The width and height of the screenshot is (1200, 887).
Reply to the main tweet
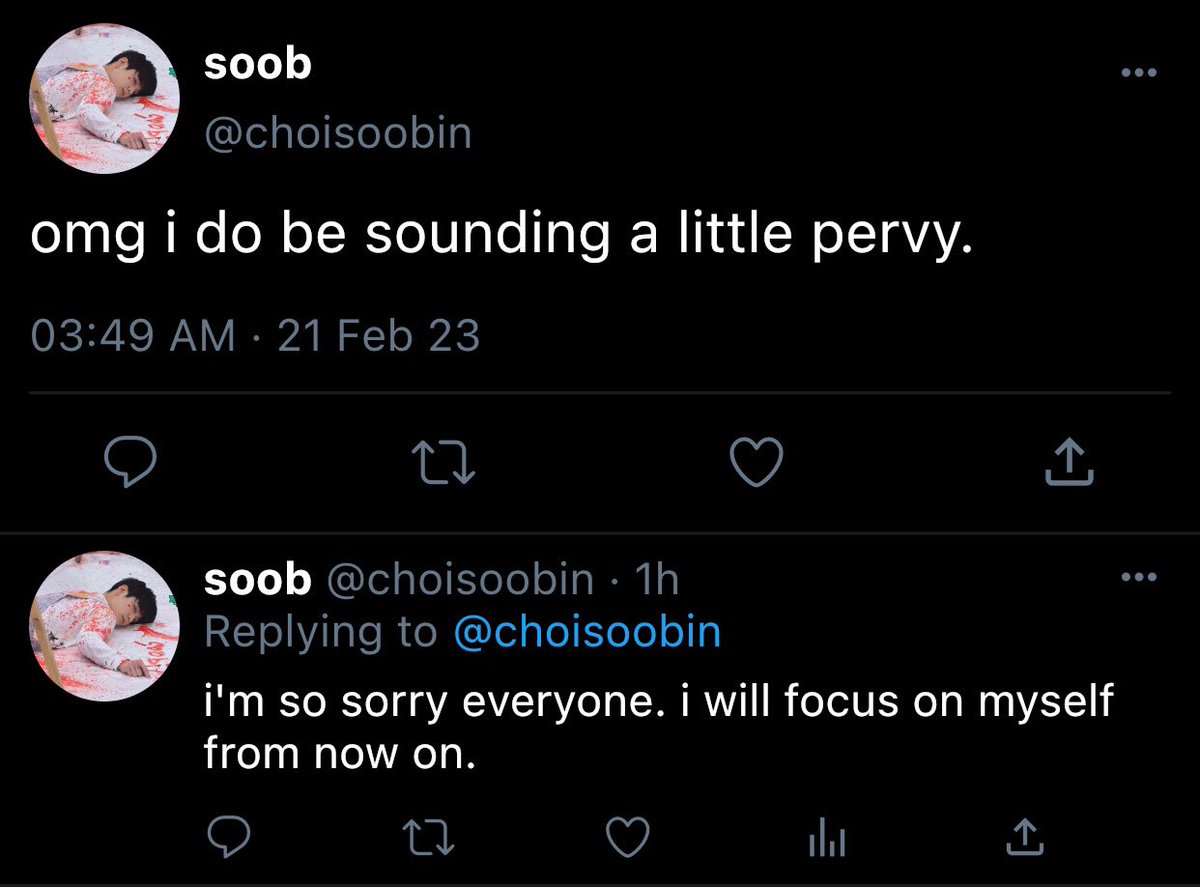(x=131, y=463)
